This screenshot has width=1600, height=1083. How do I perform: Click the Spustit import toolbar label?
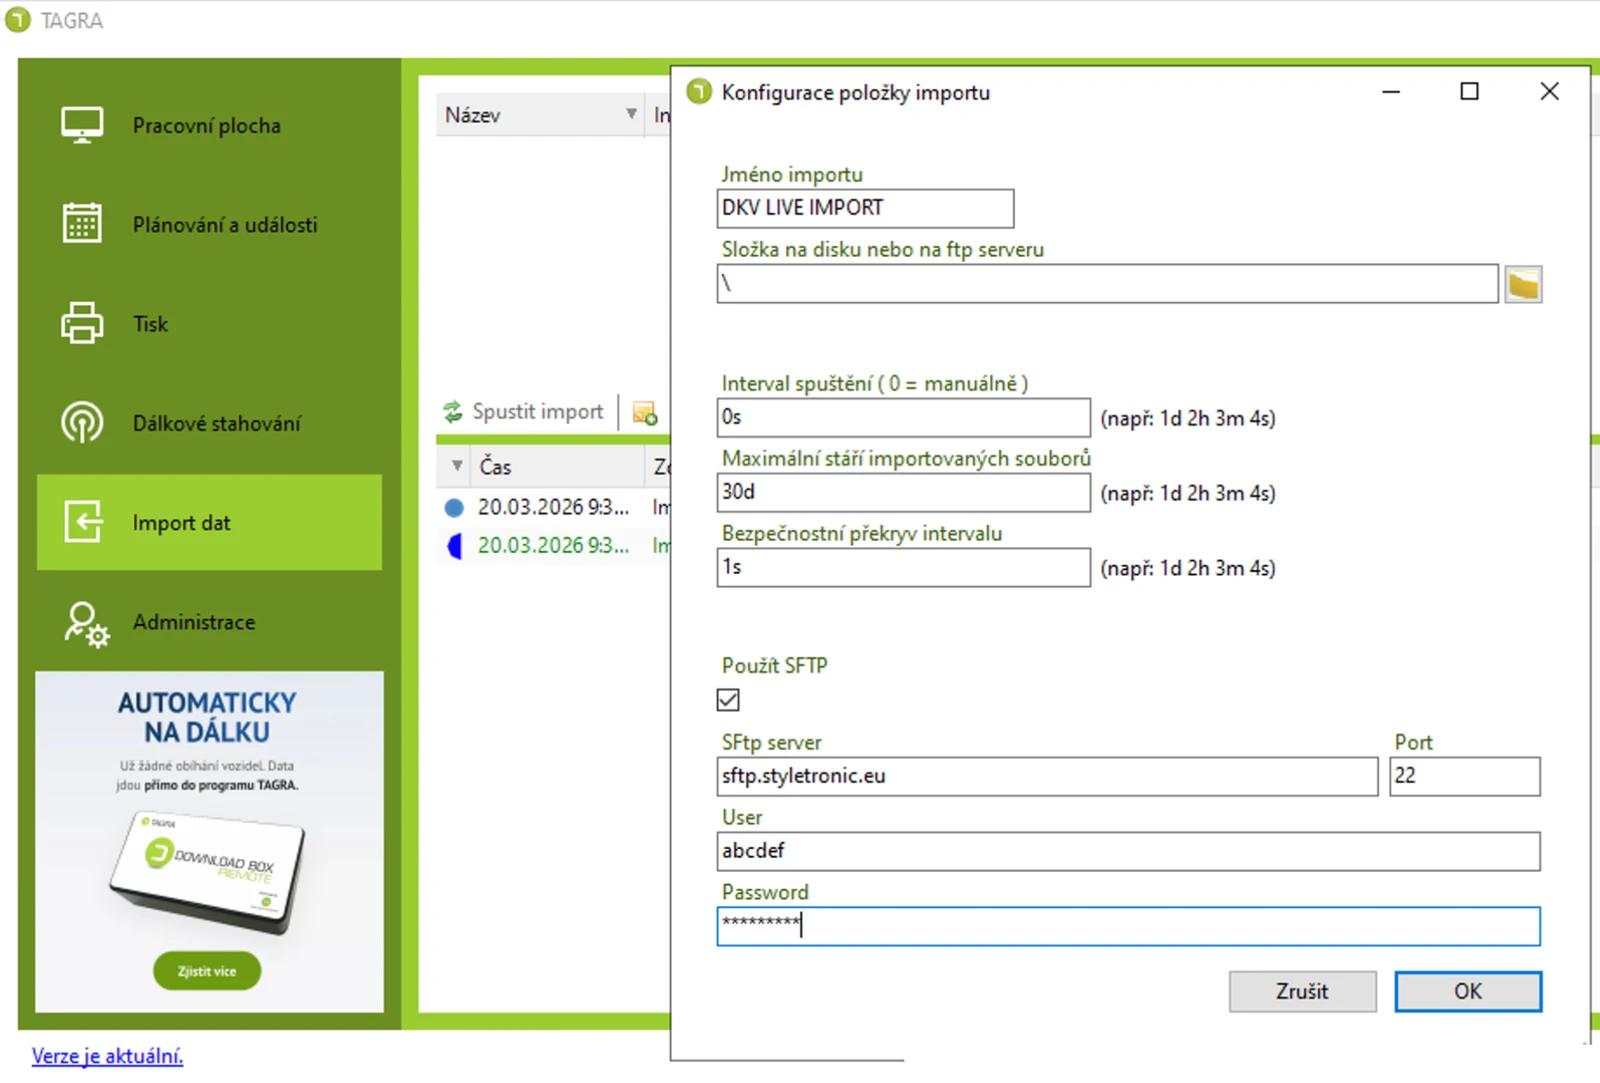pyautogui.click(x=537, y=411)
